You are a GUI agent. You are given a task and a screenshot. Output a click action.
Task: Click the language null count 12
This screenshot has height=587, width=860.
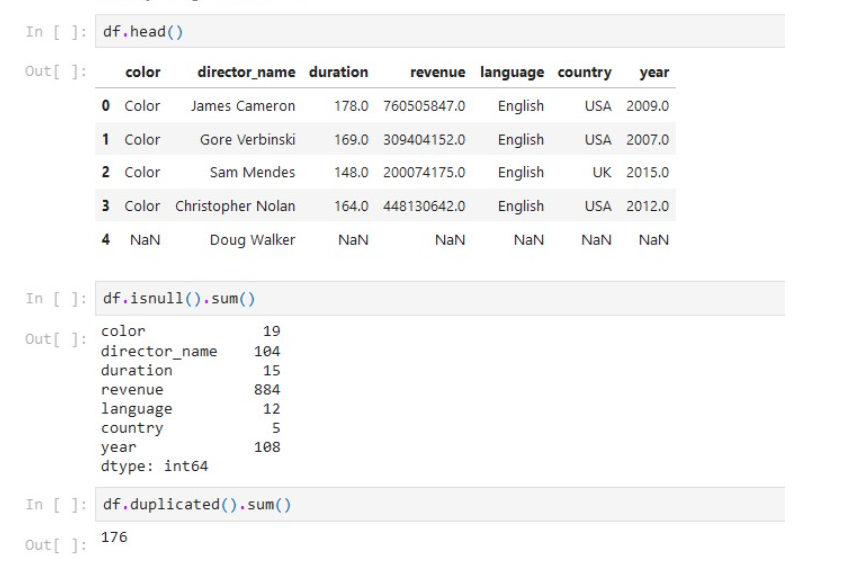click(x=271, y=409)
